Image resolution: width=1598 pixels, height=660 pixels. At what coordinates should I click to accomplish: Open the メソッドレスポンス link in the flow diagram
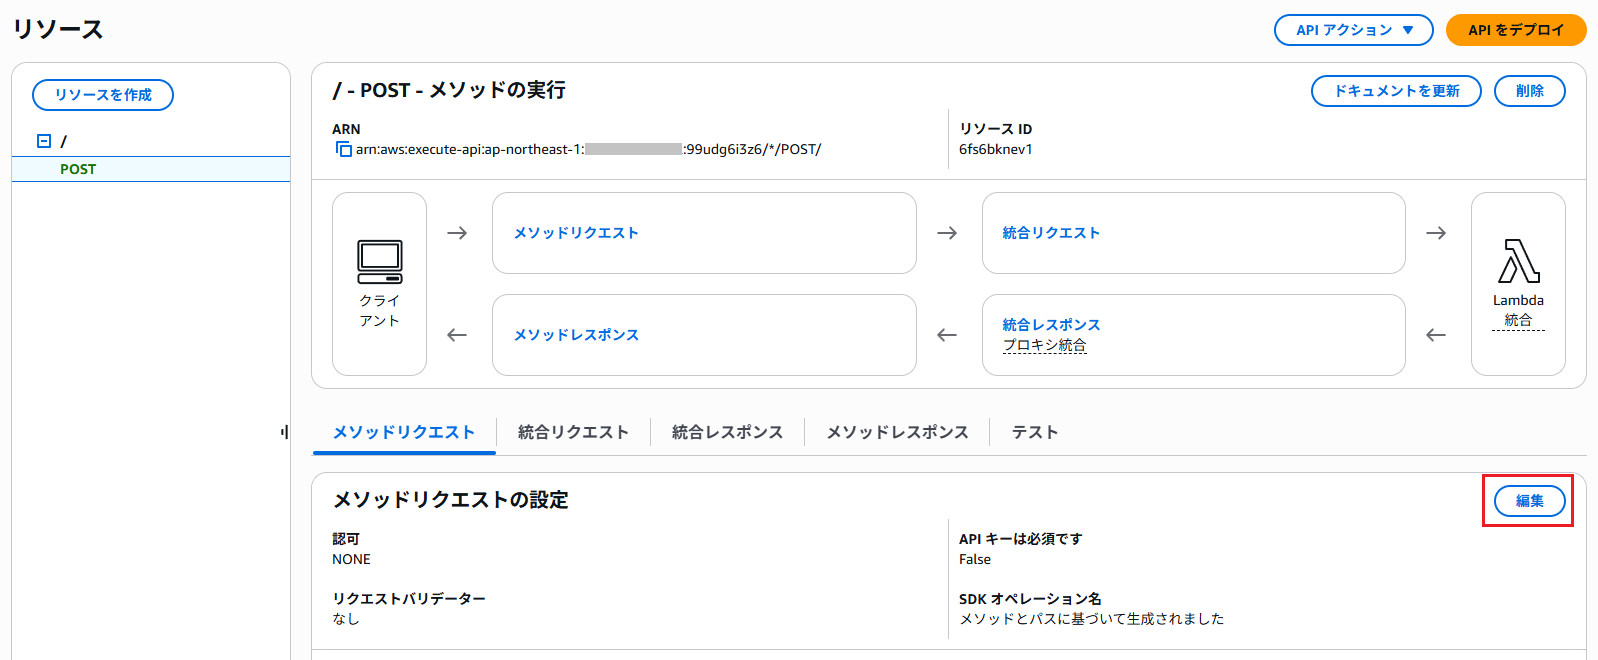[576, 335]
